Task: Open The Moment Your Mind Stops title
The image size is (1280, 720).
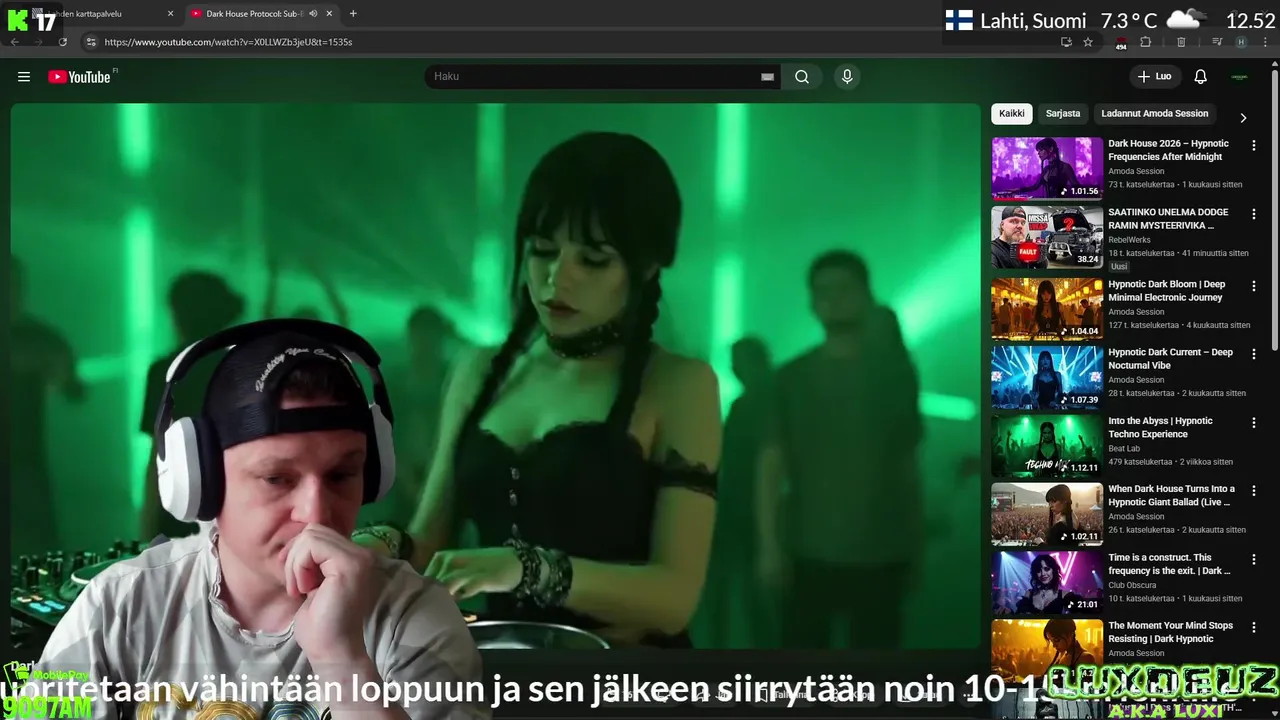Action: tap(1170, 632)
